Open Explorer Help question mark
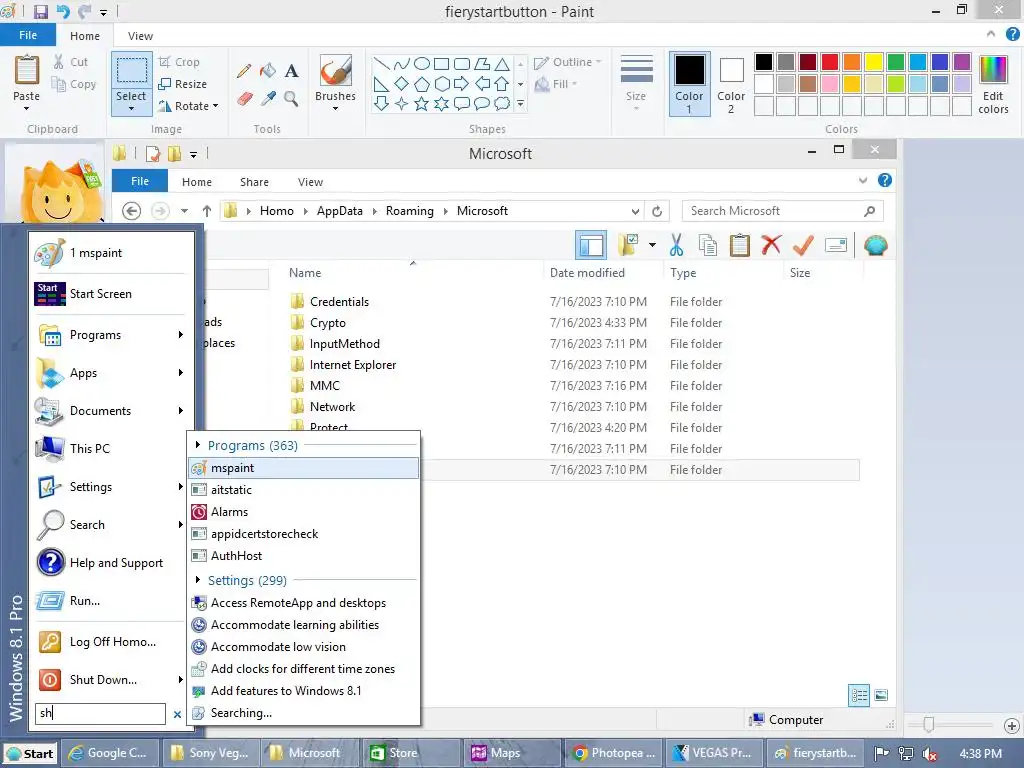The height and width of the screenshot is (768, 1024). (885, 181)
